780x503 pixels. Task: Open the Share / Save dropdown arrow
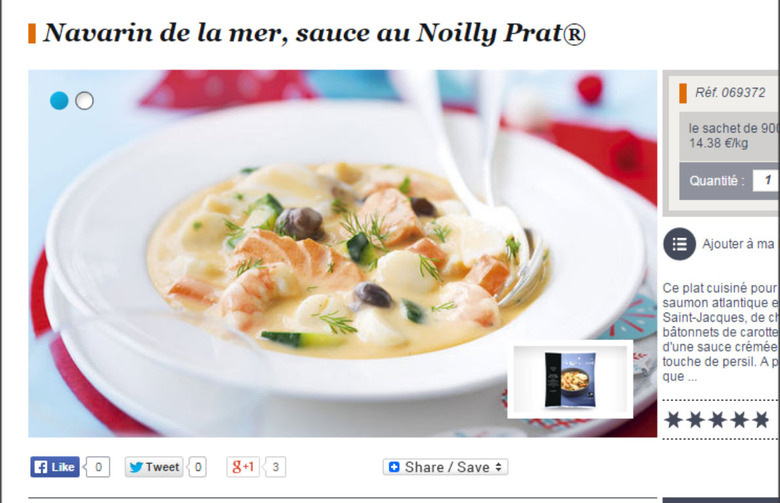(499, 467)
